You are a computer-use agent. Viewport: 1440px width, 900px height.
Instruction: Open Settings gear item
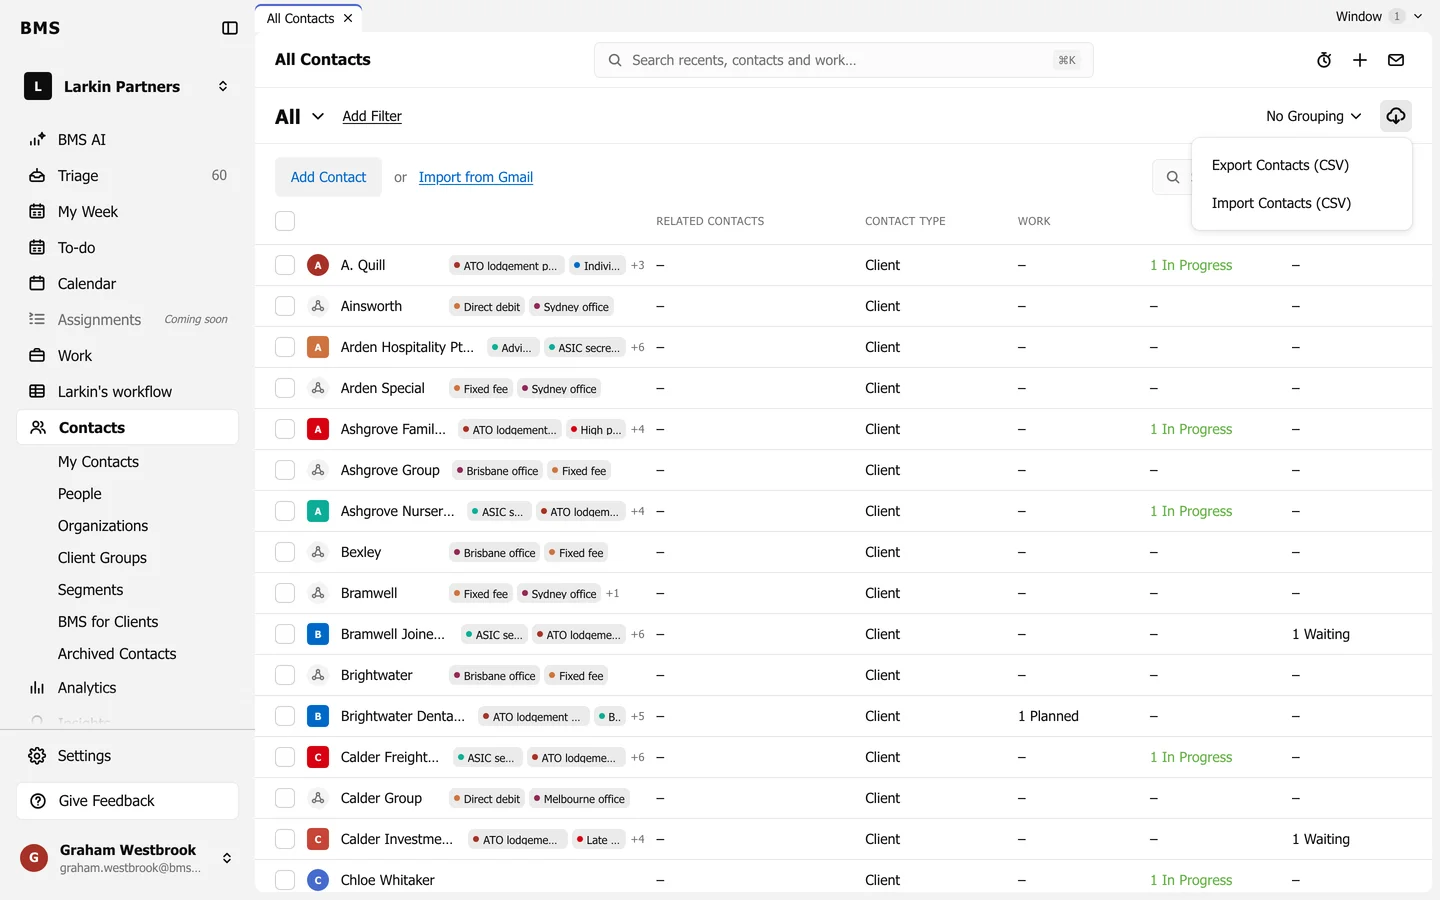click(x=128, y=756)
